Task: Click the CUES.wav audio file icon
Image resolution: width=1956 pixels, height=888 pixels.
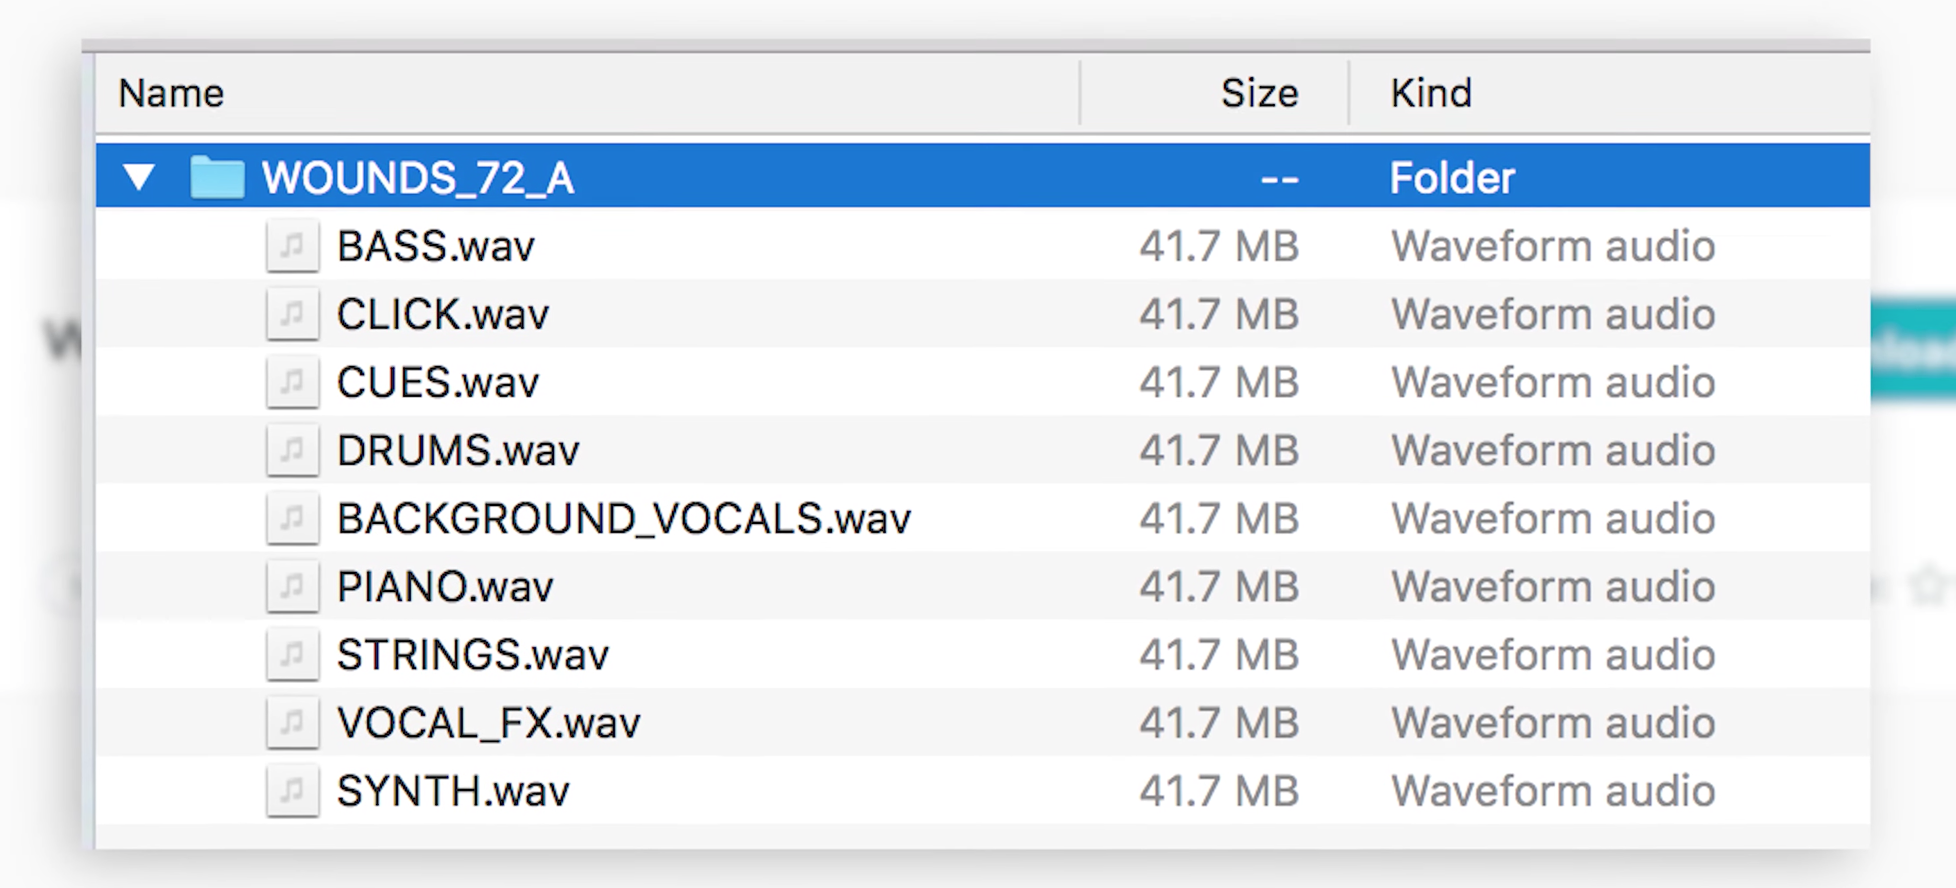Action: (x=292, y=382)
